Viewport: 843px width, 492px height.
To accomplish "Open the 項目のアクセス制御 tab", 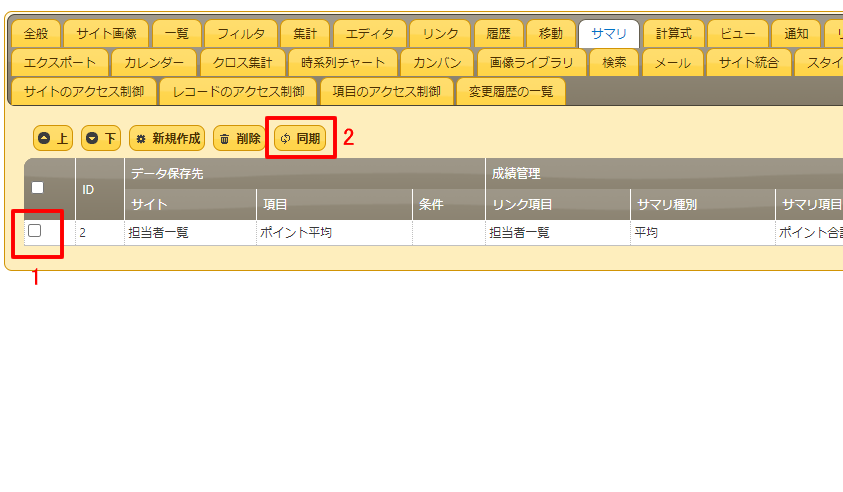I will click(x=387, y=92).
